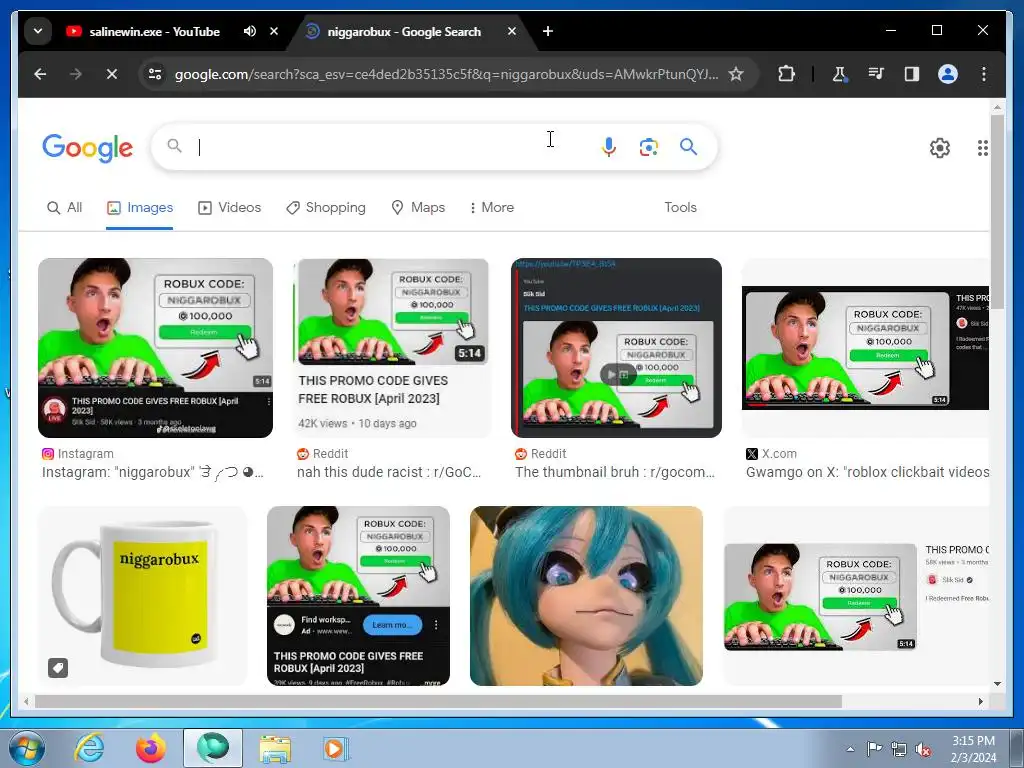Open the Action Center flag icon
The image size is (1024, 768).
point(874,749)
